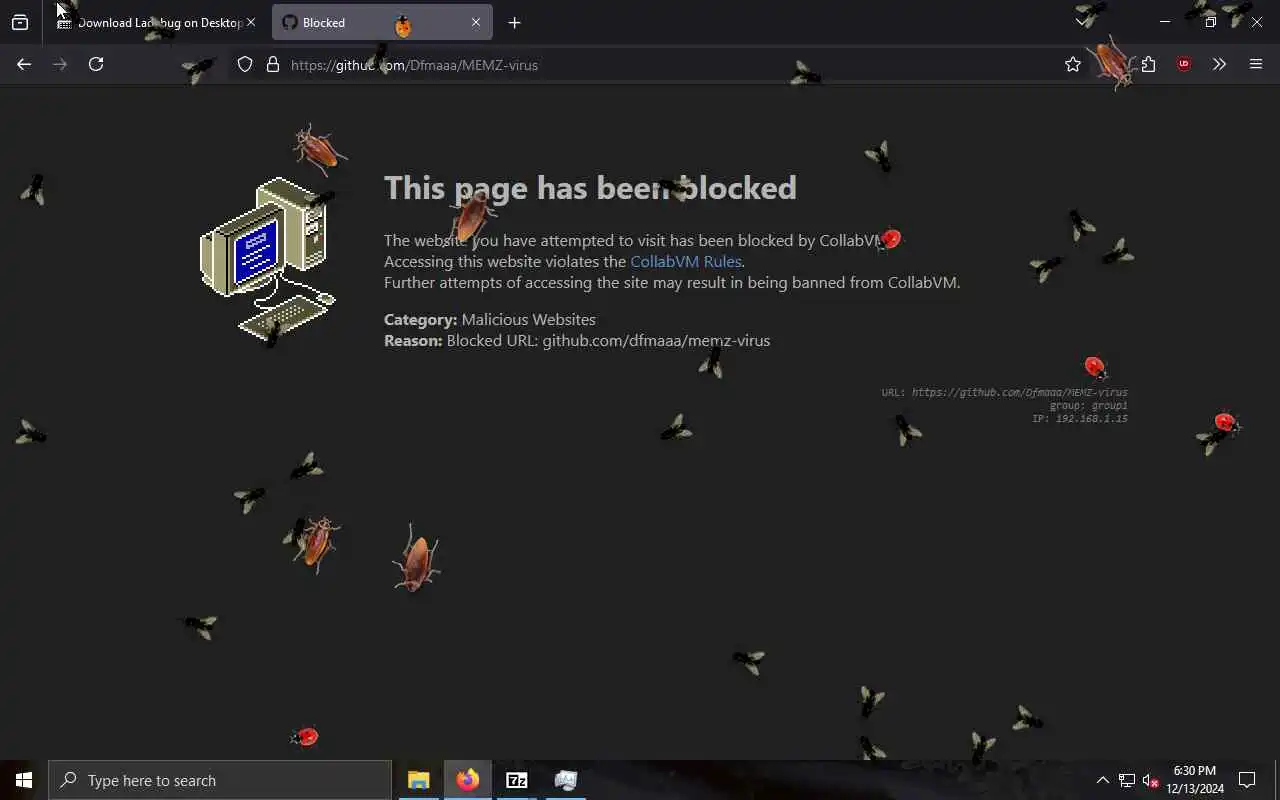Click the "Category: Malicious Websites" line
Image resolution: width=1280 pixels, height=800 pixels.
tap(490, 319)
